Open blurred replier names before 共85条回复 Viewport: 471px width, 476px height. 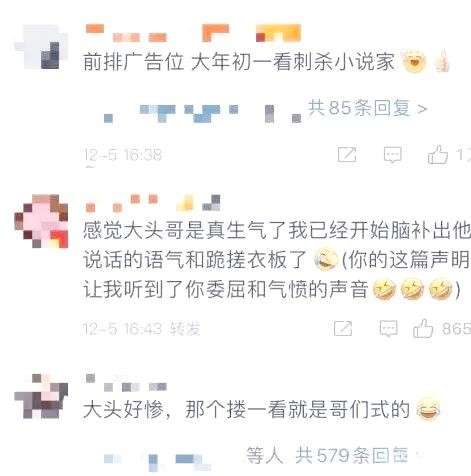tap(203, 114)
